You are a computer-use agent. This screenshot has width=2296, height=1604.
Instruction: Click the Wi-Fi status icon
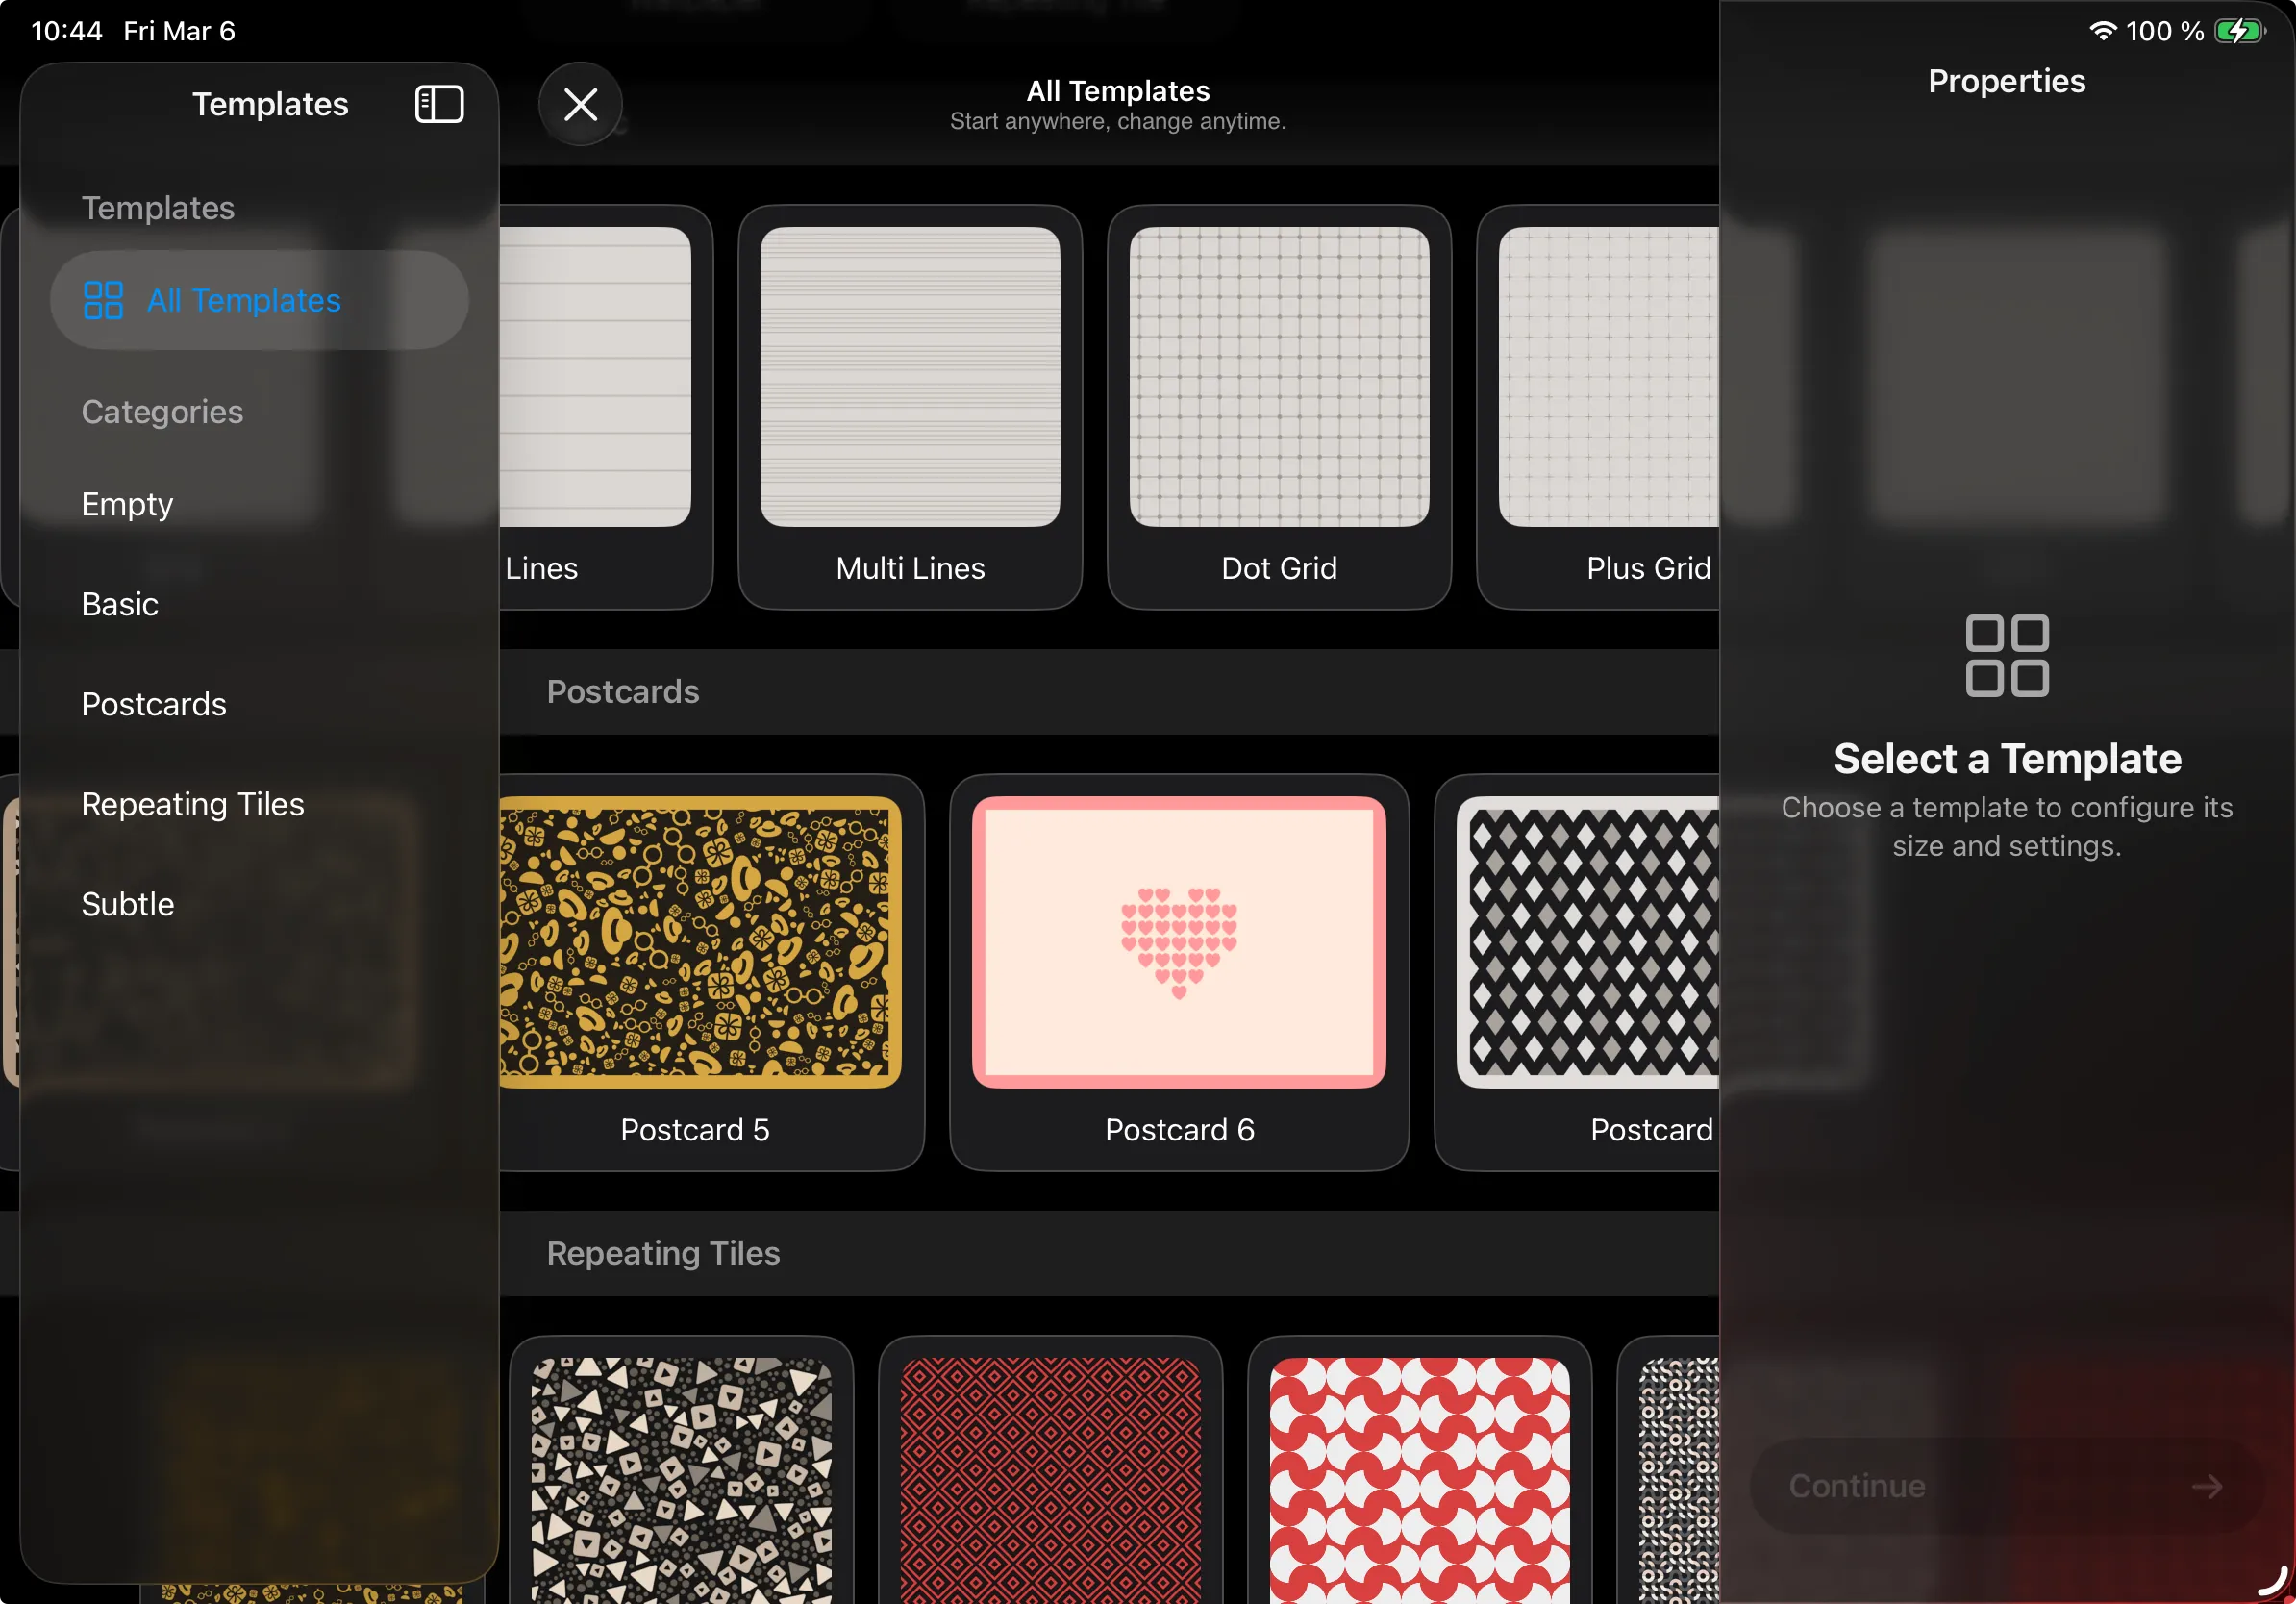2104,31
